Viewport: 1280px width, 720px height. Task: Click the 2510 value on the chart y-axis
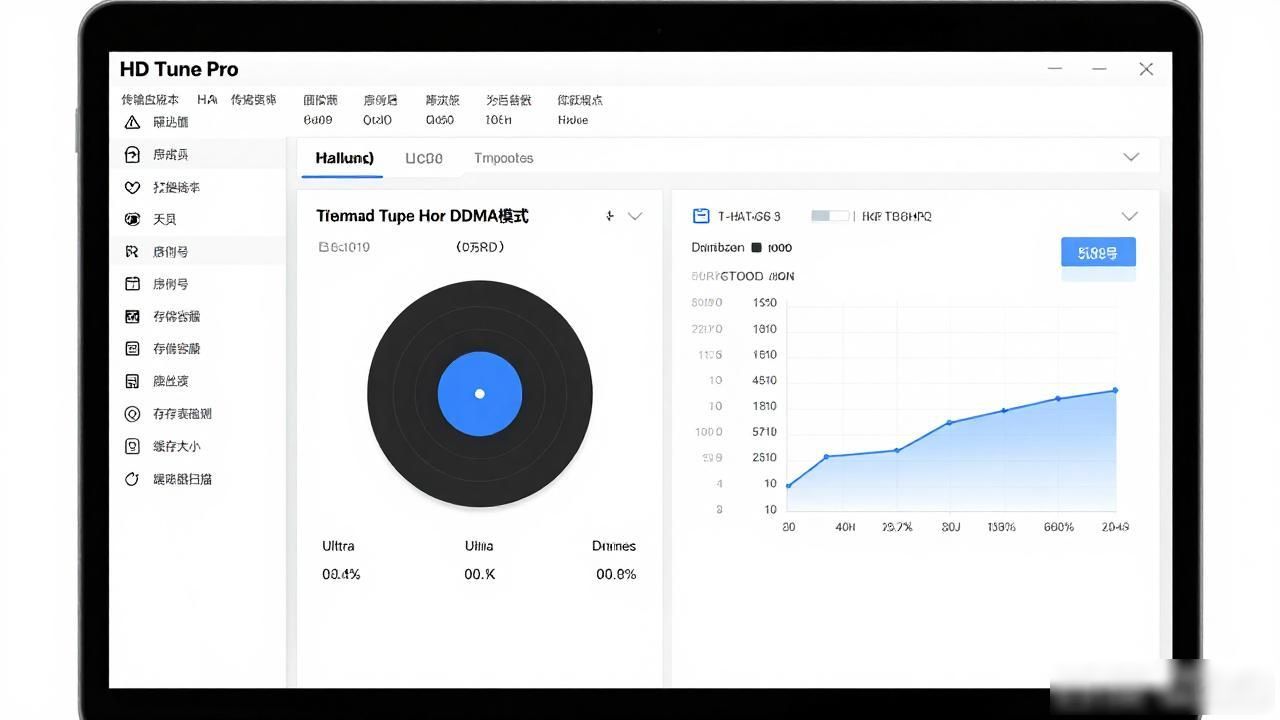764,458
